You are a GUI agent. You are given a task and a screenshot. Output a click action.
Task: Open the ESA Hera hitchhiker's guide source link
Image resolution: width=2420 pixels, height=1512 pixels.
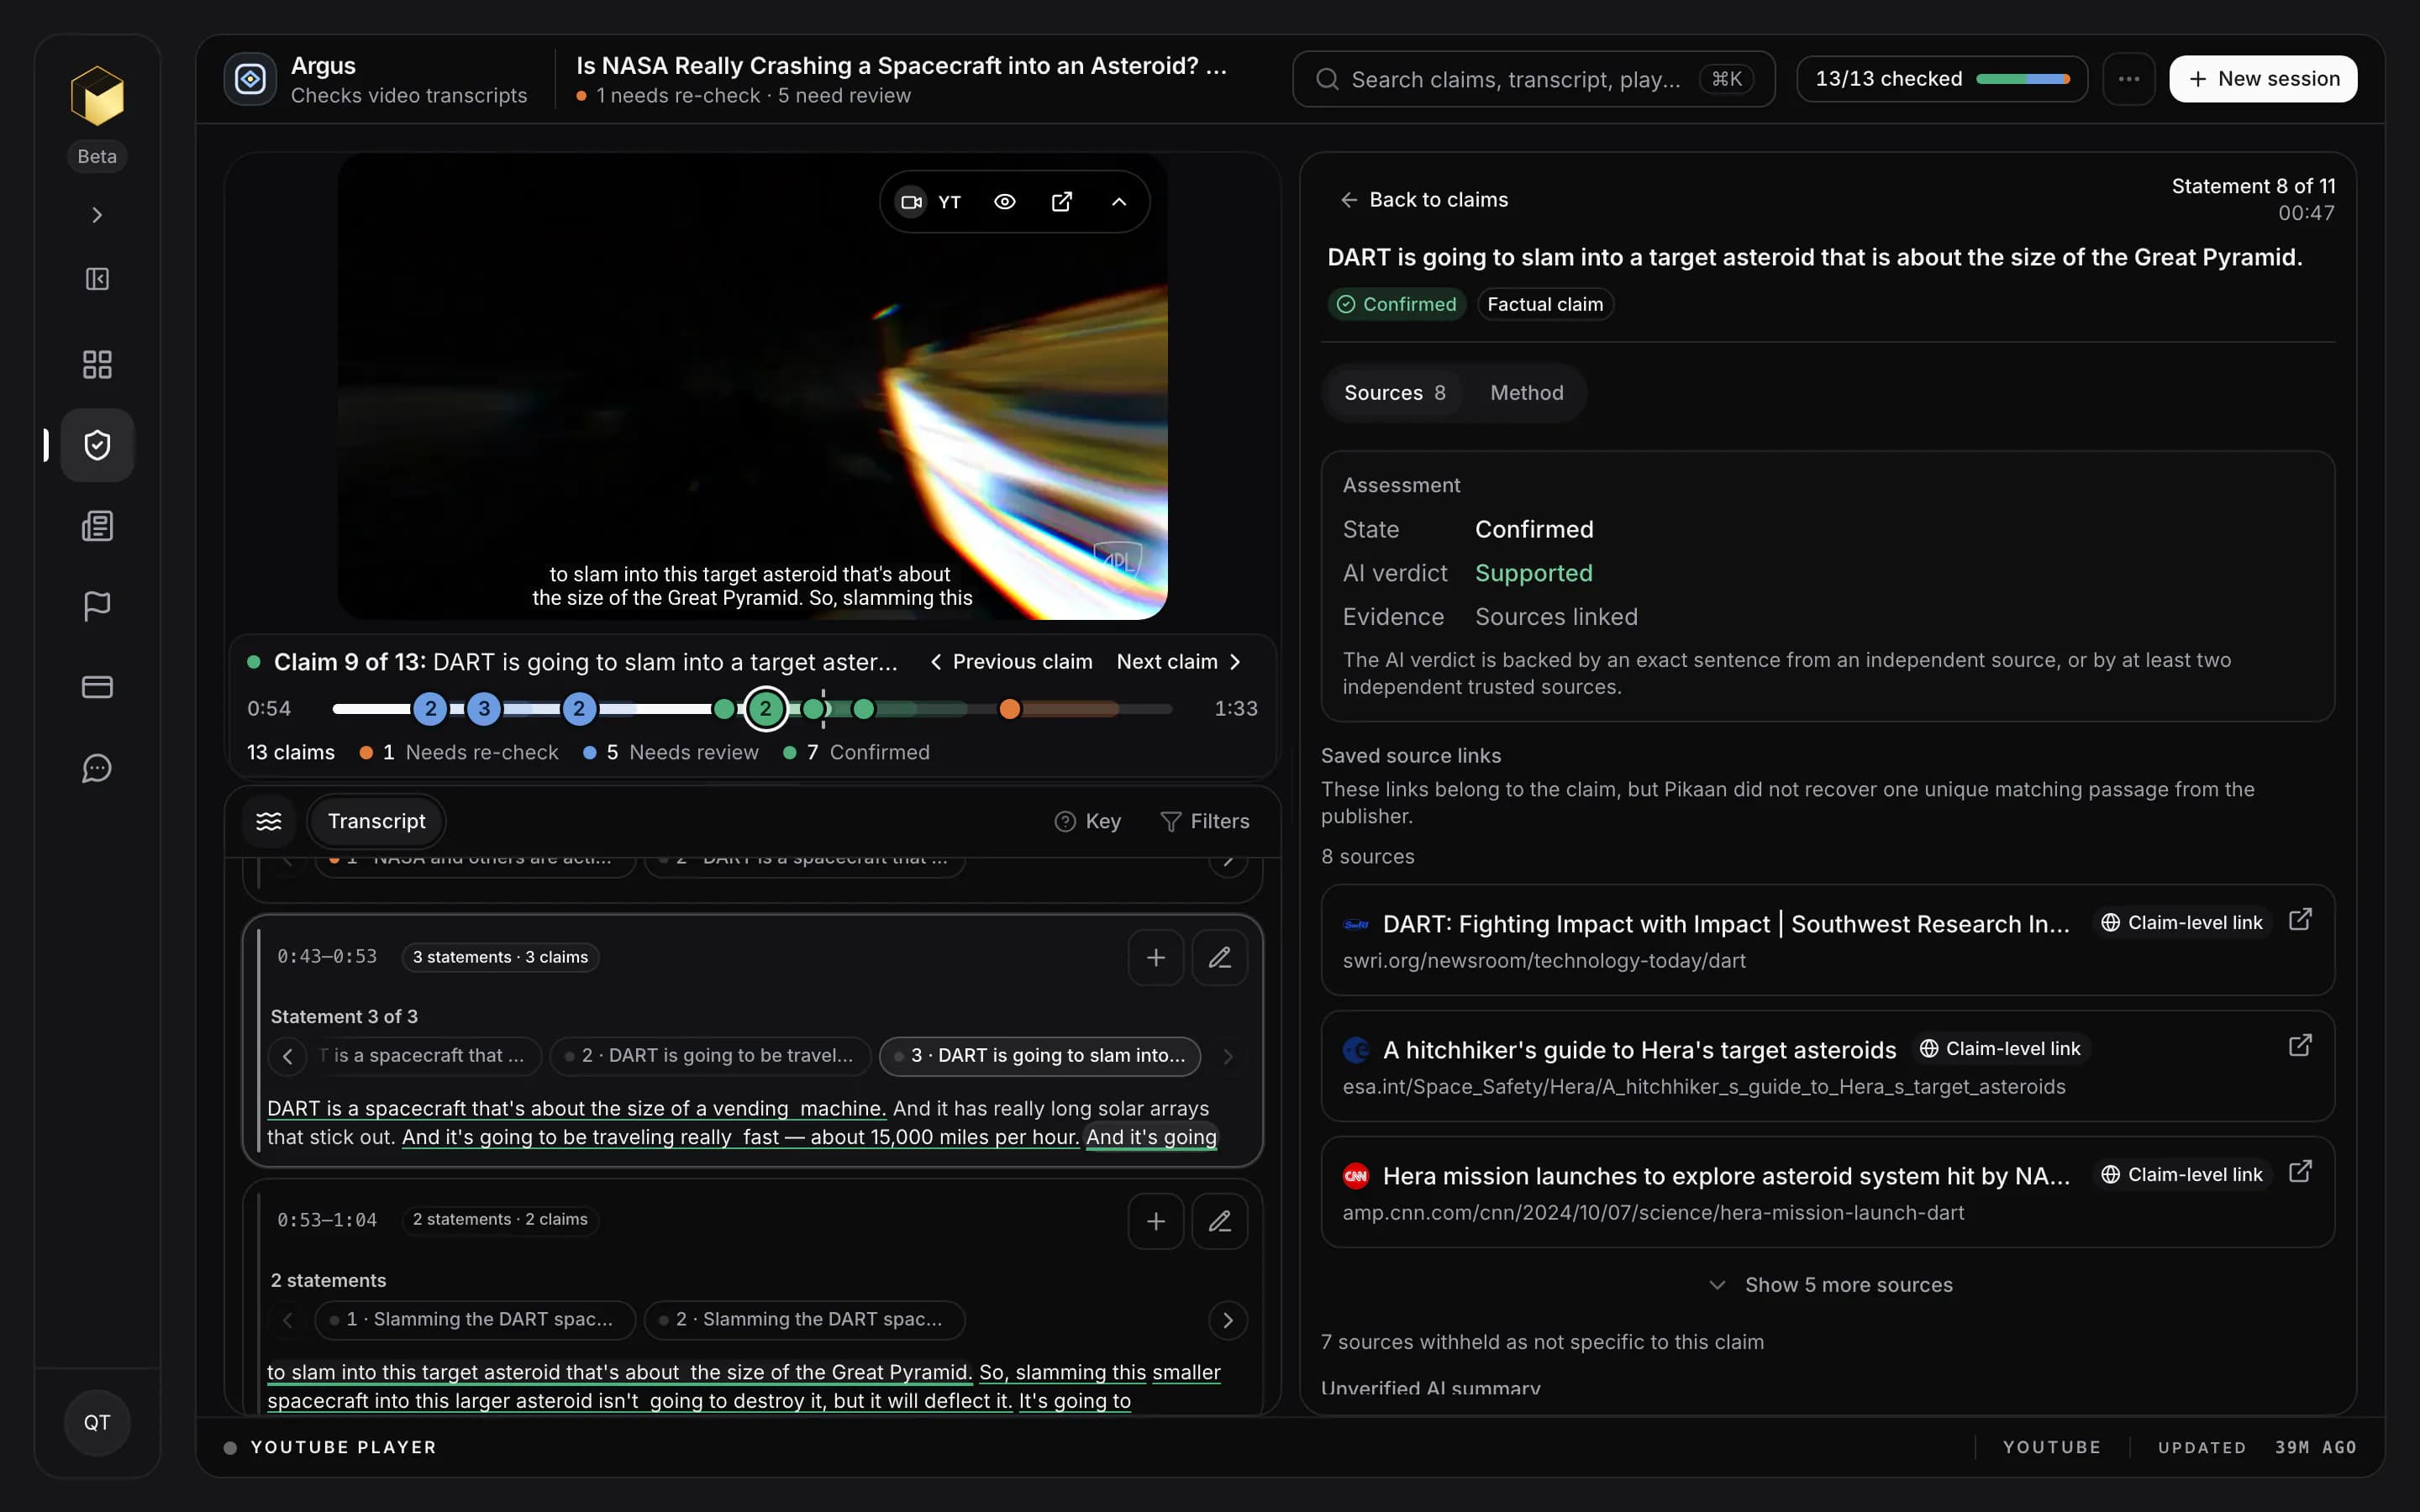pos(2300,1045)
